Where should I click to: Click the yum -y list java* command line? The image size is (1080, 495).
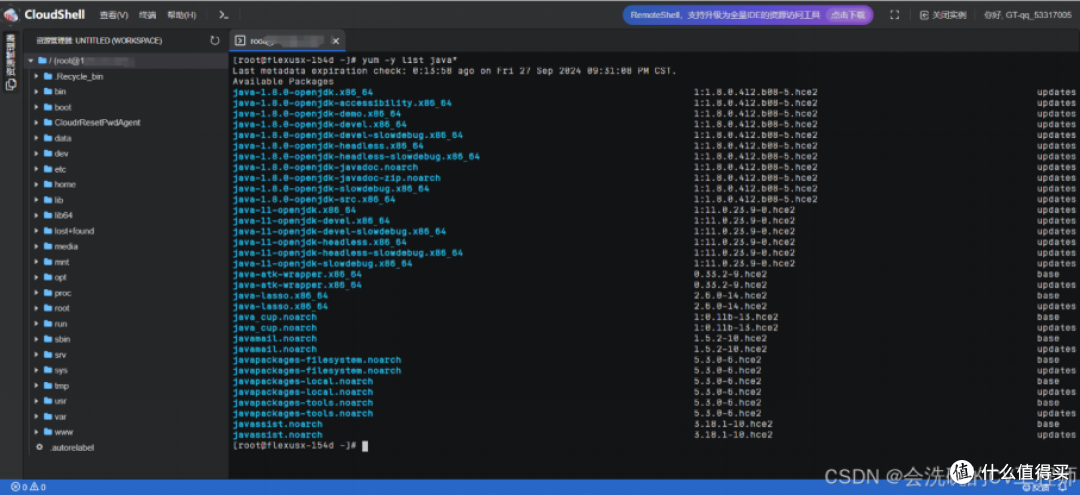[410, 60]
